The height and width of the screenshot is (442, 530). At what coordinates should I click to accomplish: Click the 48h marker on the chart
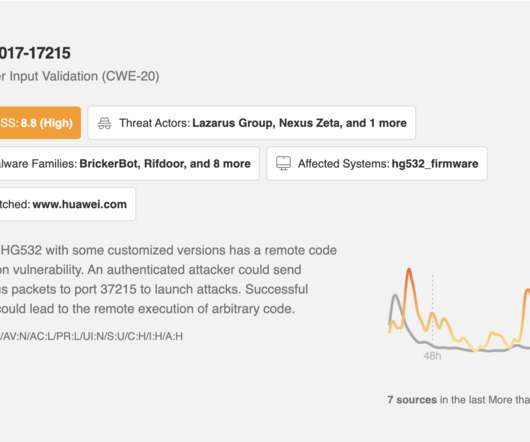tap(432, 356)
